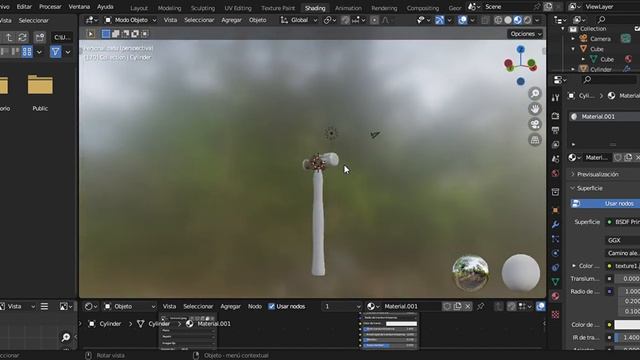Open the Object Data green triangle tab
The height and width of the screenshot is (360, 640).
pyautogui.click(x=555, y=282)
